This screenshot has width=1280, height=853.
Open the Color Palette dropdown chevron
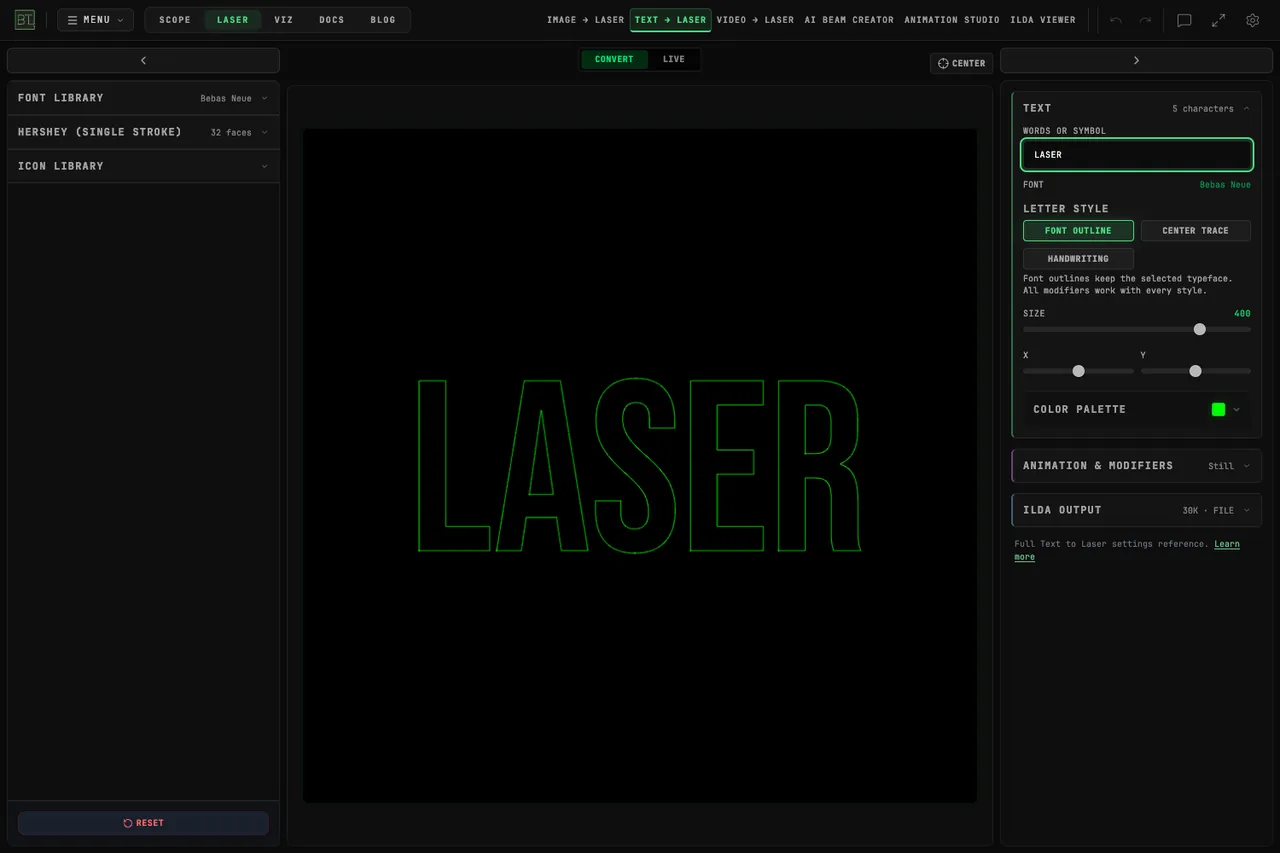coord(1237,409)
